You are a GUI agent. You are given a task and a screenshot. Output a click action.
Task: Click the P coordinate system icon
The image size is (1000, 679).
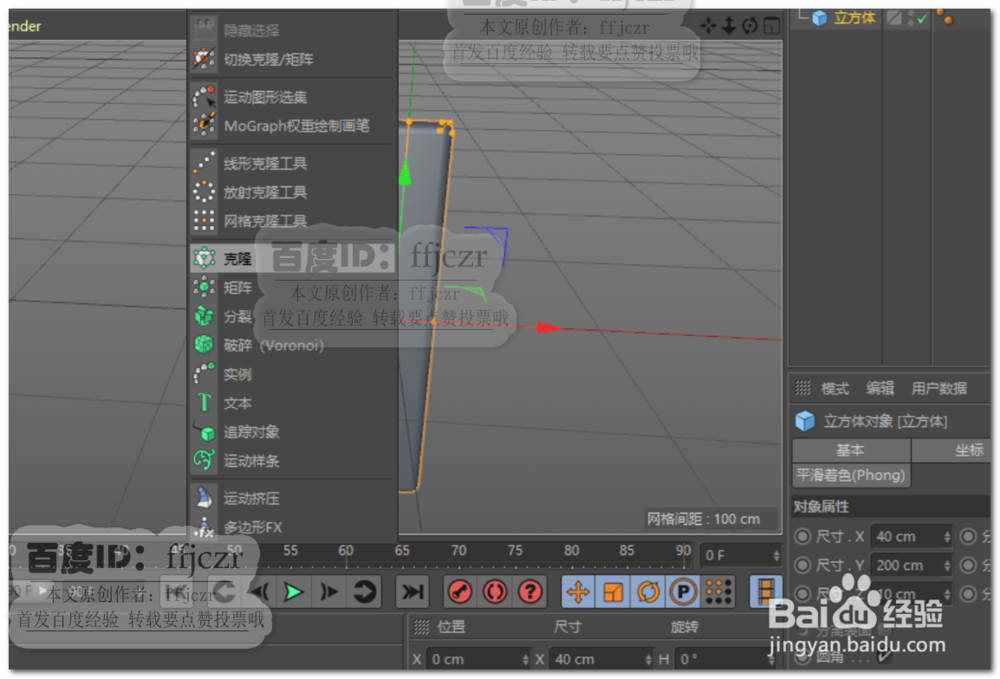click(x=683, y=592)
